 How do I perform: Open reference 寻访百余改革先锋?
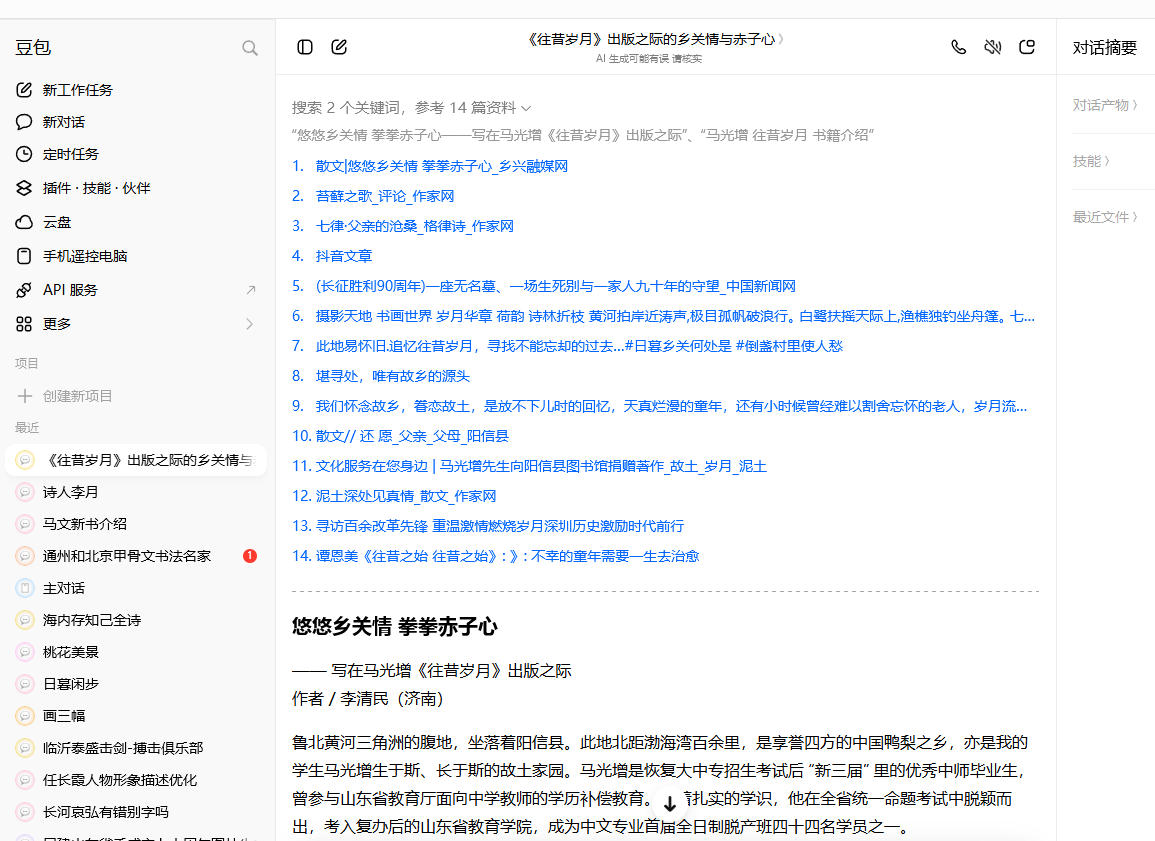pyautogui.click(x=499, y=526)
